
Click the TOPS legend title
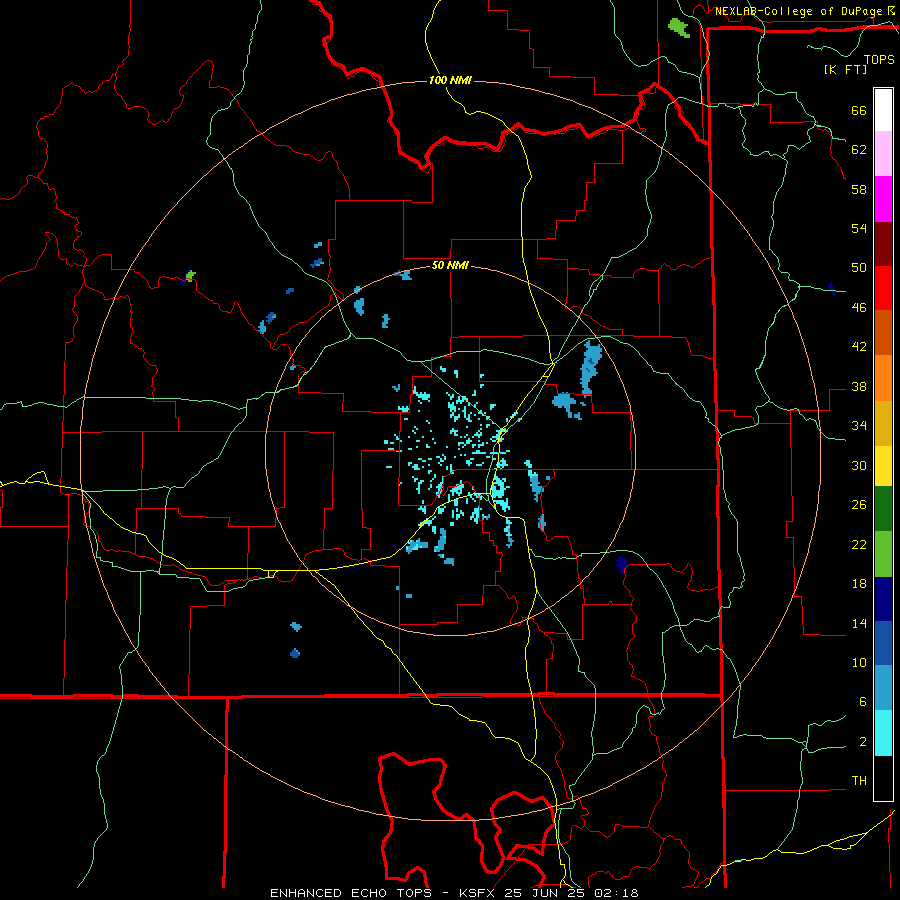pyautogui.click(x=879, y=60)
